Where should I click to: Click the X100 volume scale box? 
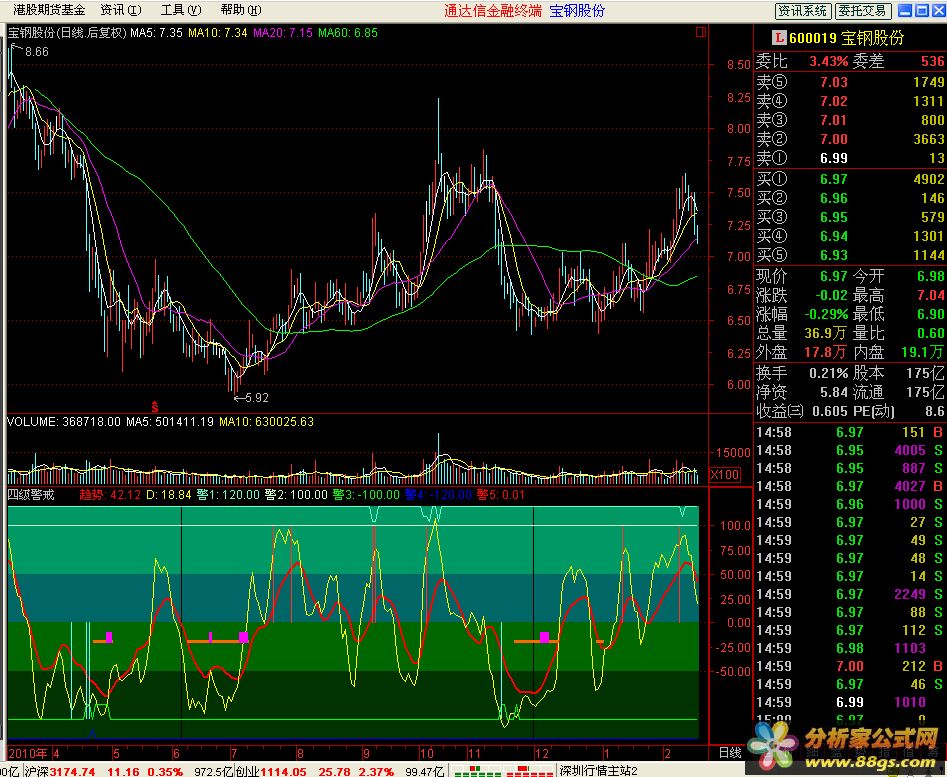[x=725, y=475]
